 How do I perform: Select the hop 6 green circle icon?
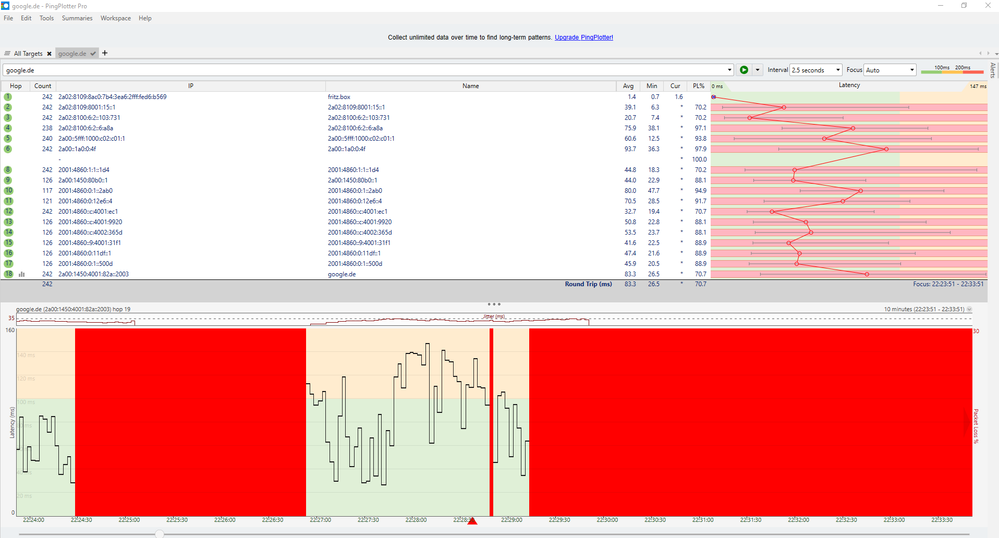pos(7,149)
